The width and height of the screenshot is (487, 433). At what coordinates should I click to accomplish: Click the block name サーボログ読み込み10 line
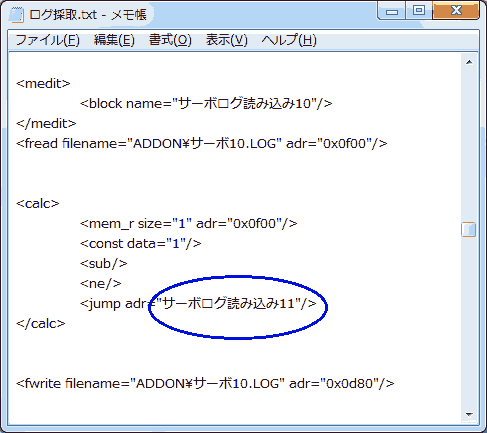point(206,104)
